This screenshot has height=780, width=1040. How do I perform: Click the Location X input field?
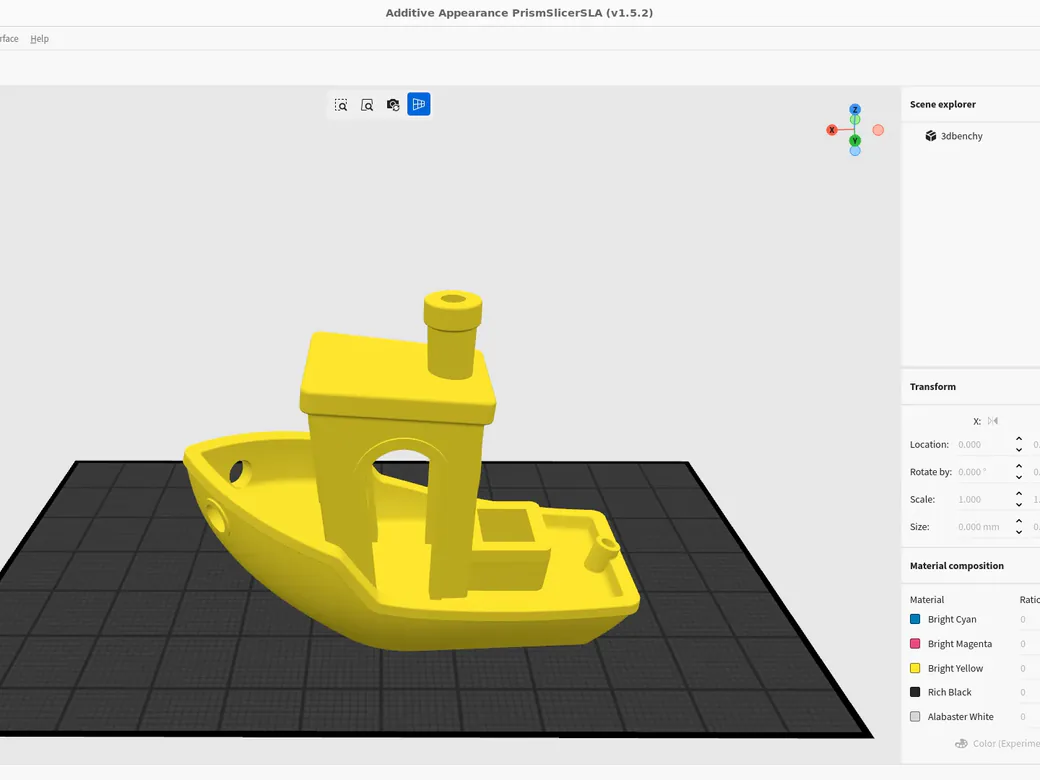point(984,444)
